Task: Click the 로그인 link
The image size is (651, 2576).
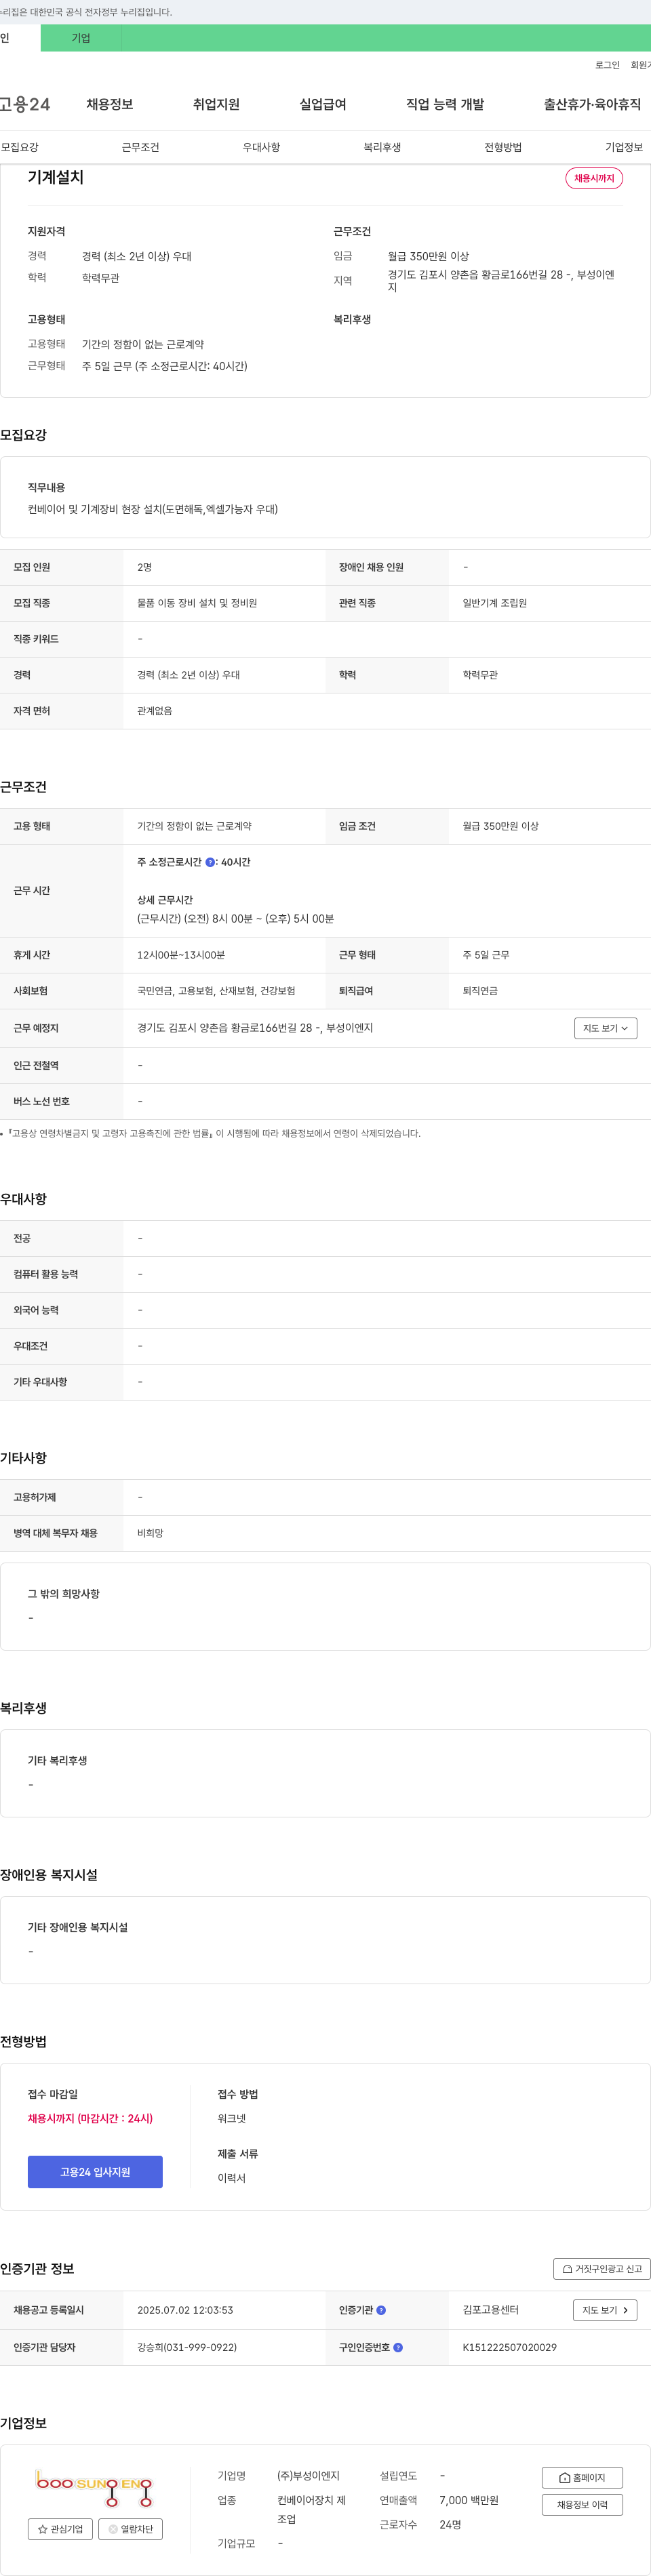Action: (607, 65)
